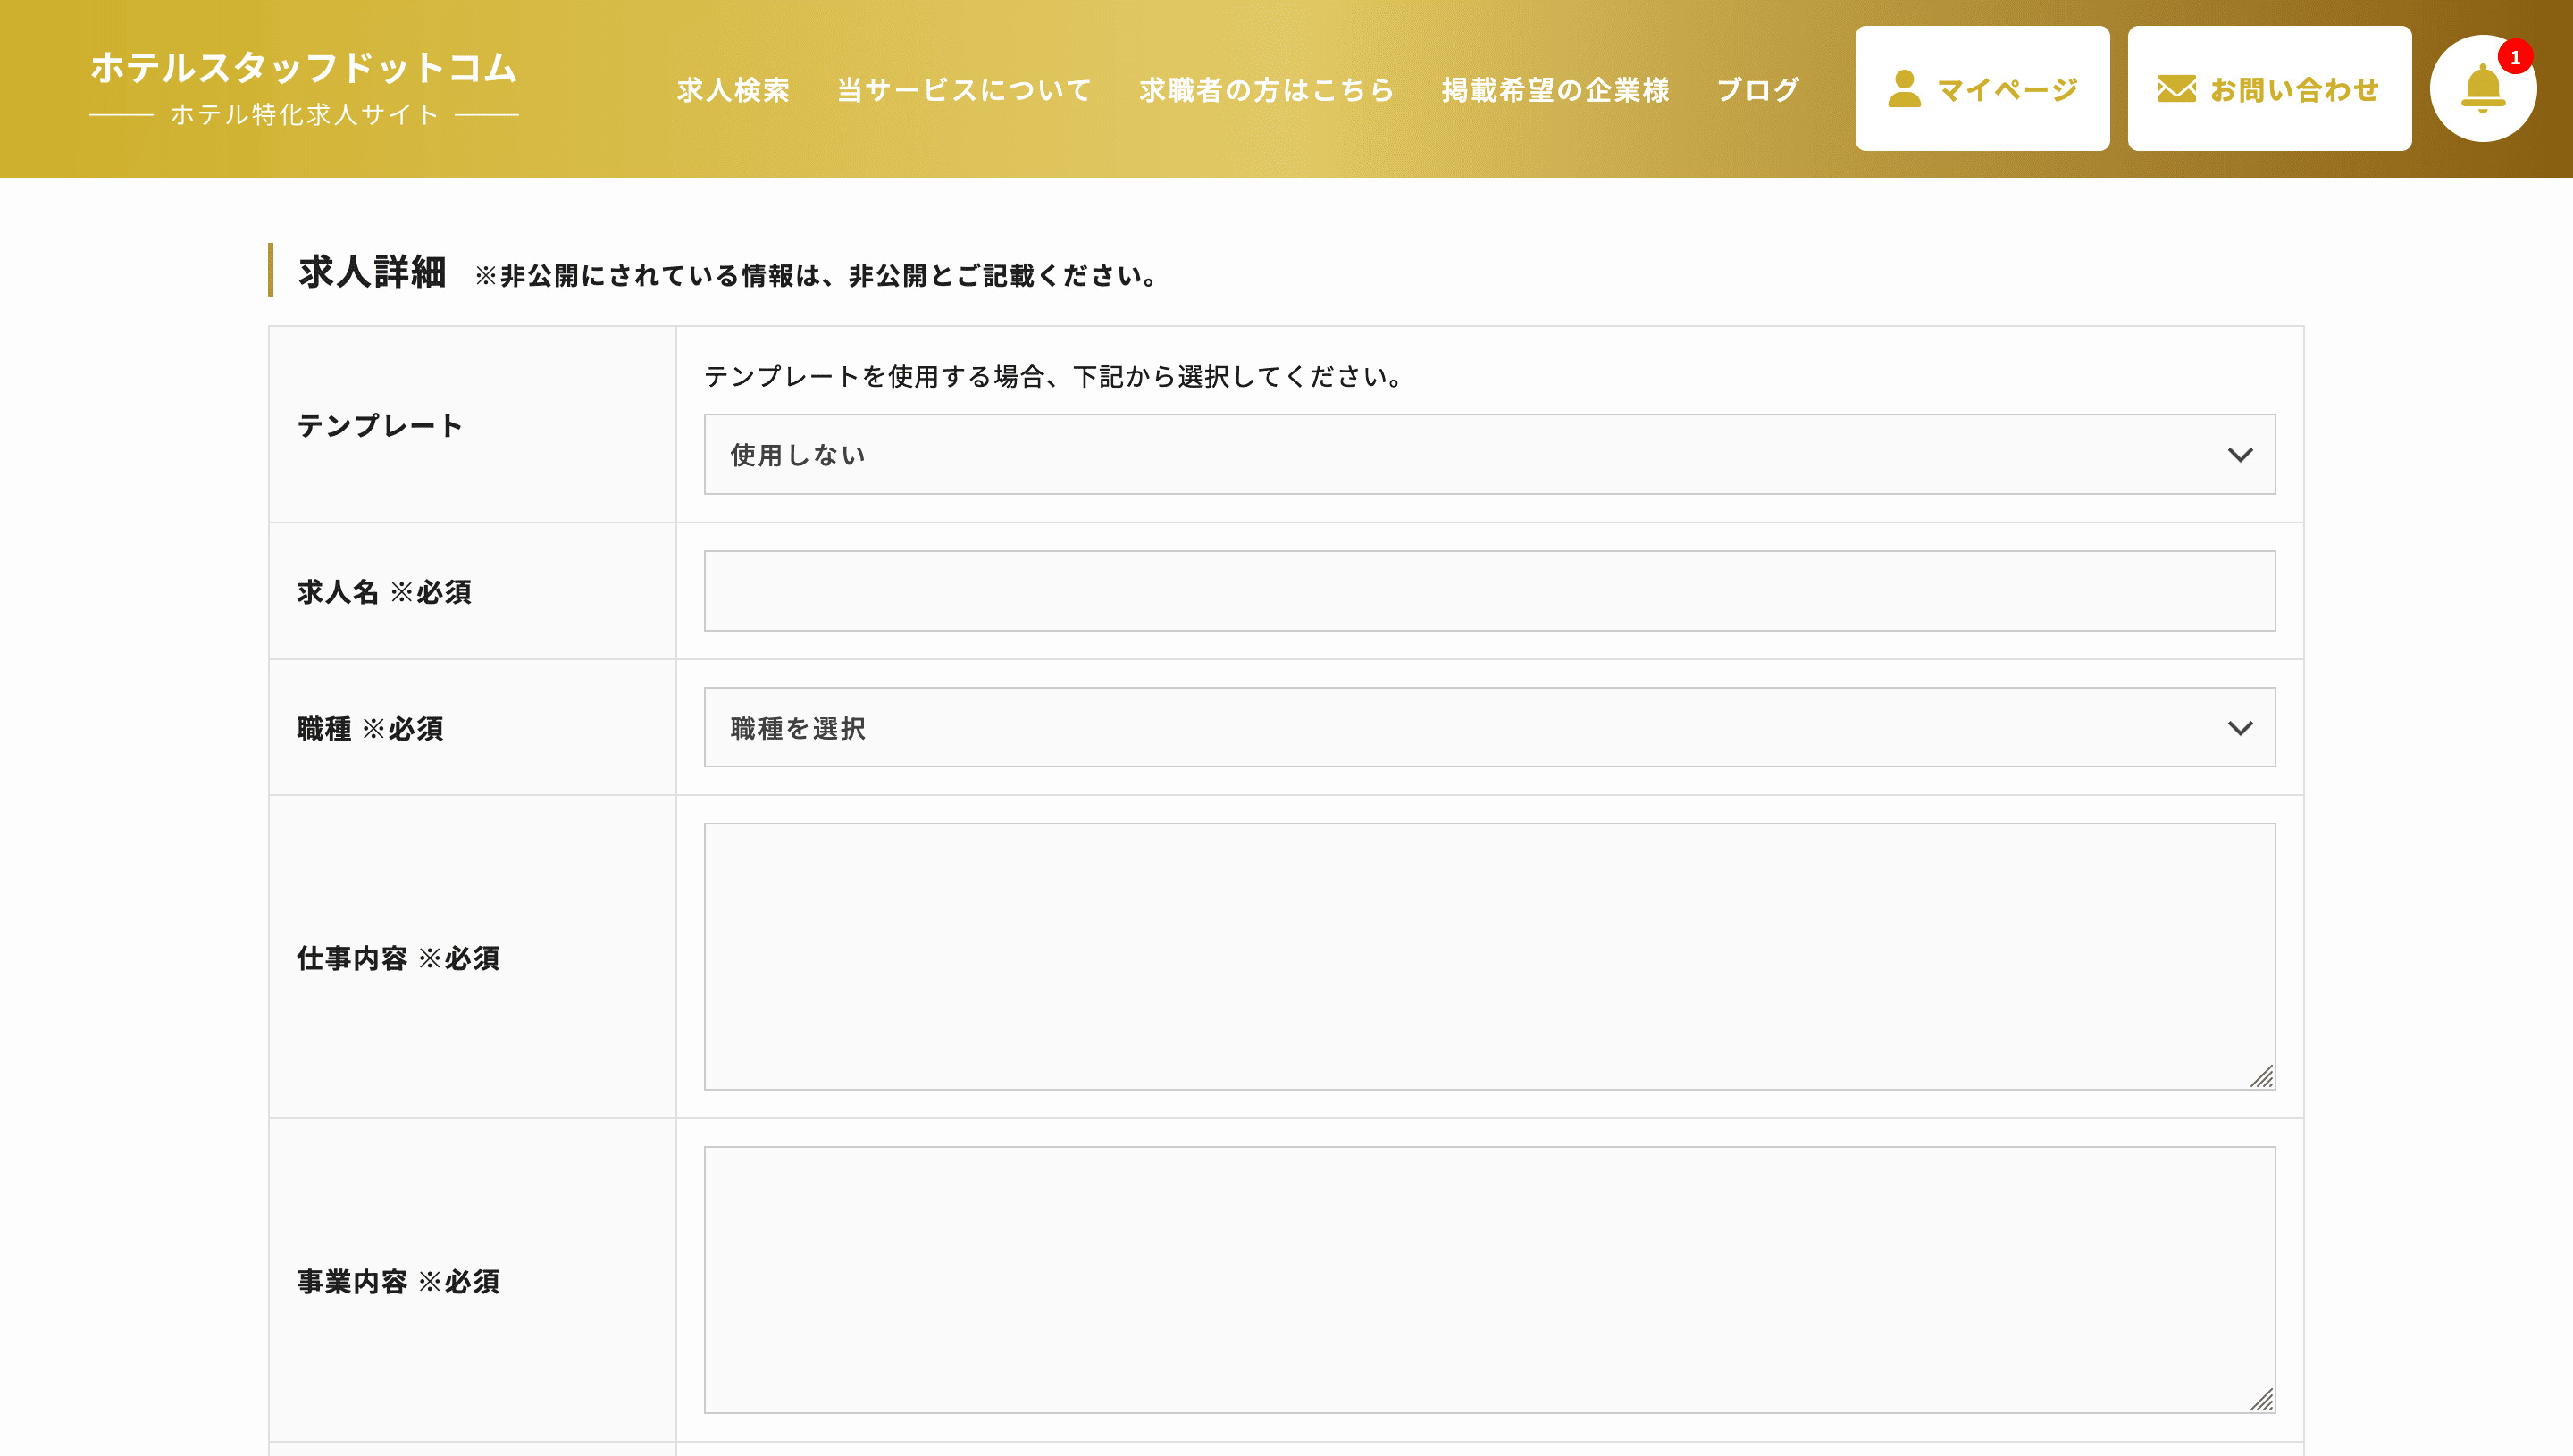Go to 当サービスについて menu item
Image resolution: width=2573 pixels, height=1456 pixels.
tap(964, 90)
